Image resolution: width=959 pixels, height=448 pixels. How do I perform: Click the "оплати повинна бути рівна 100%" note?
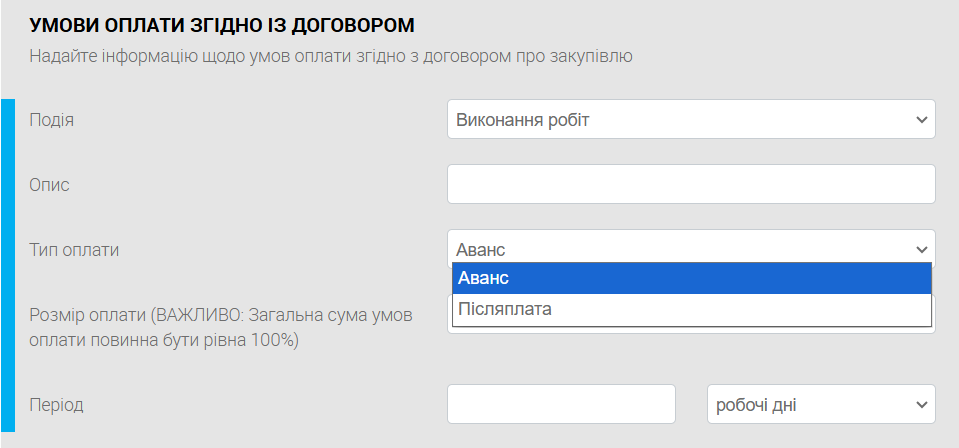165,340
